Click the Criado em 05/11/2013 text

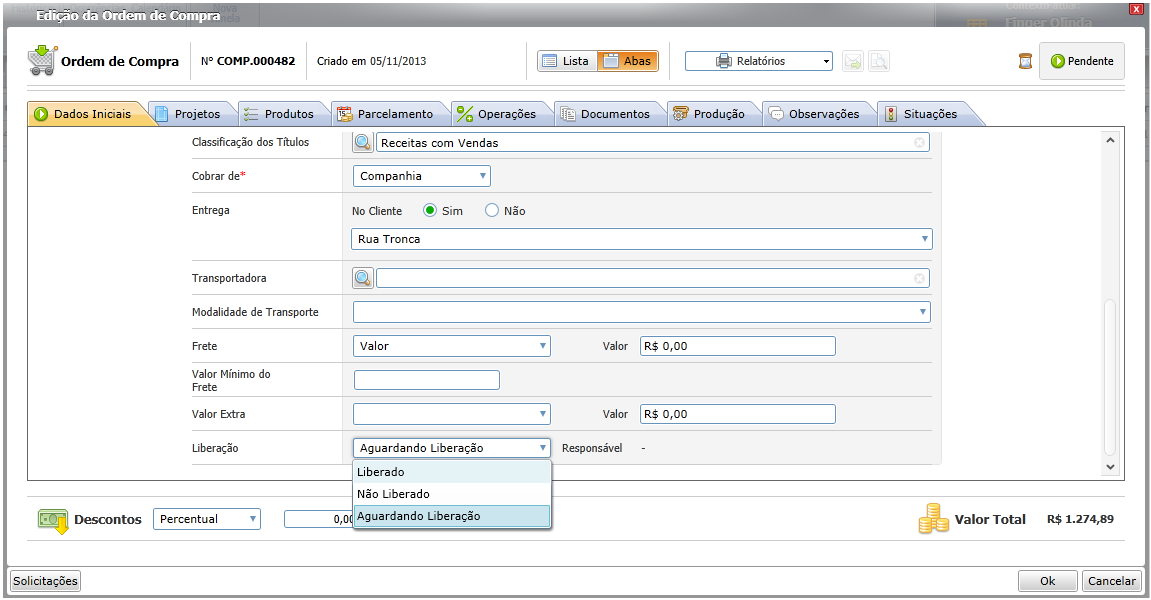pyautogui.click(x=371, y=61)
